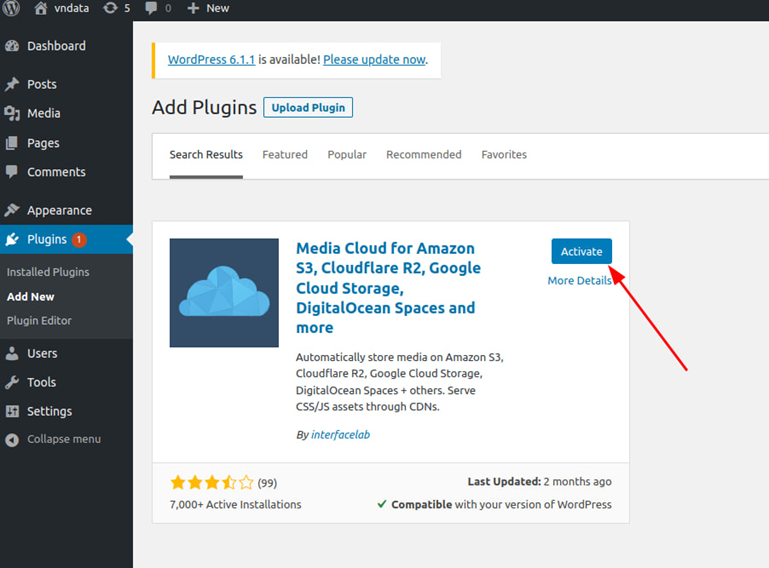The image size is (769, 568).
Task: Collapse the admin sidebar menu
Action: [x=63, y=439]
